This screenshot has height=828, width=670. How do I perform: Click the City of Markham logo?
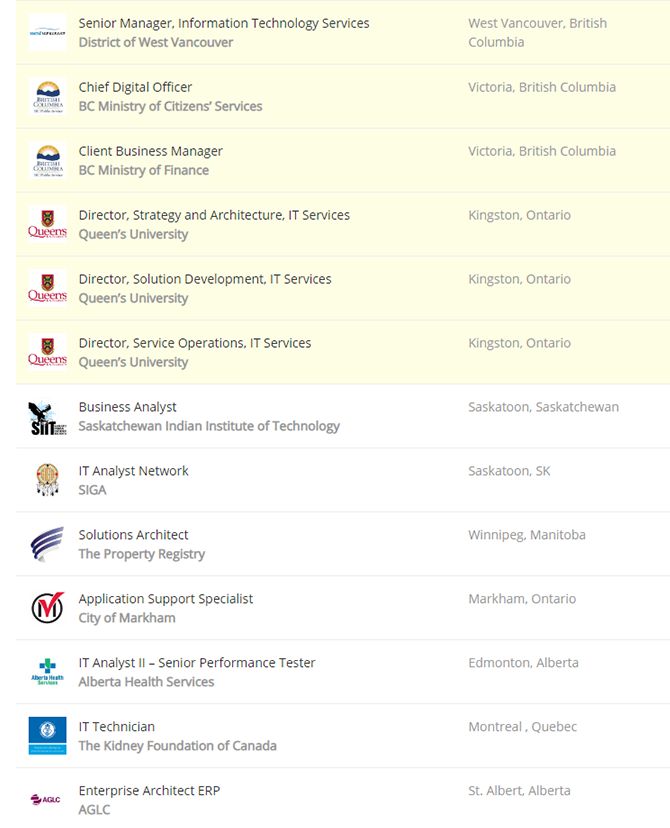[47, 608]
